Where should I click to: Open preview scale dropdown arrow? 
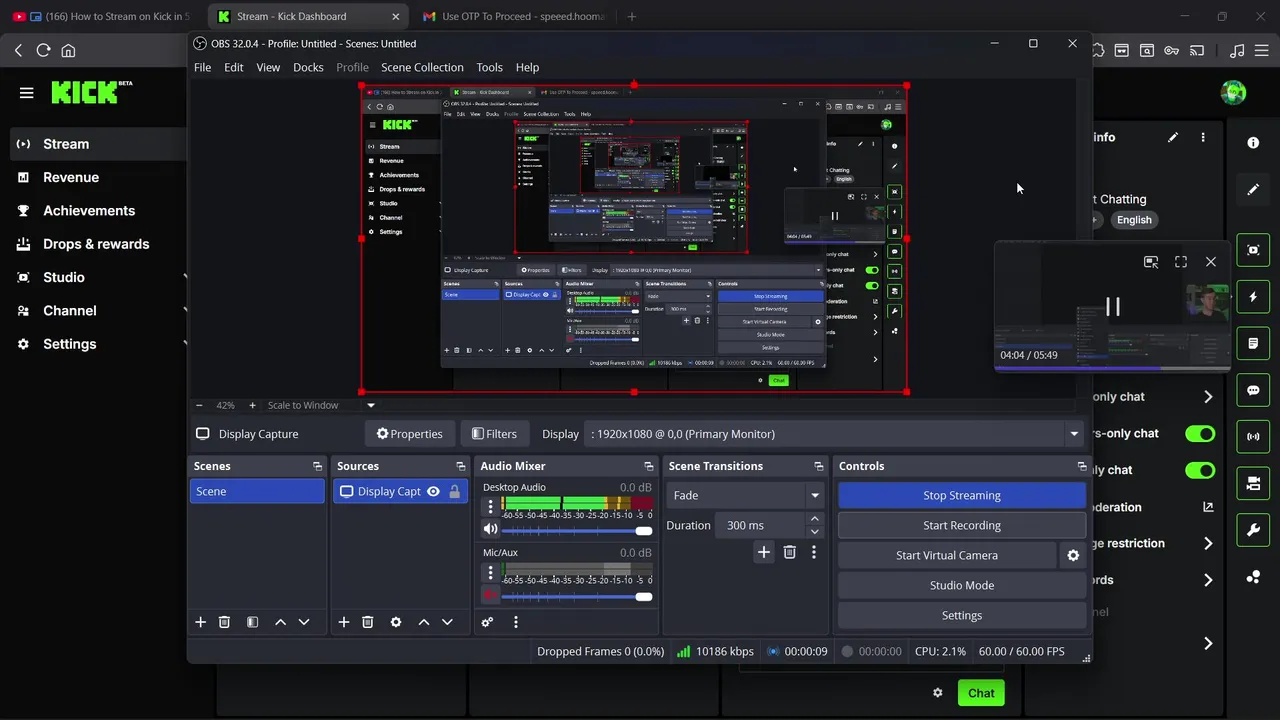371,405
